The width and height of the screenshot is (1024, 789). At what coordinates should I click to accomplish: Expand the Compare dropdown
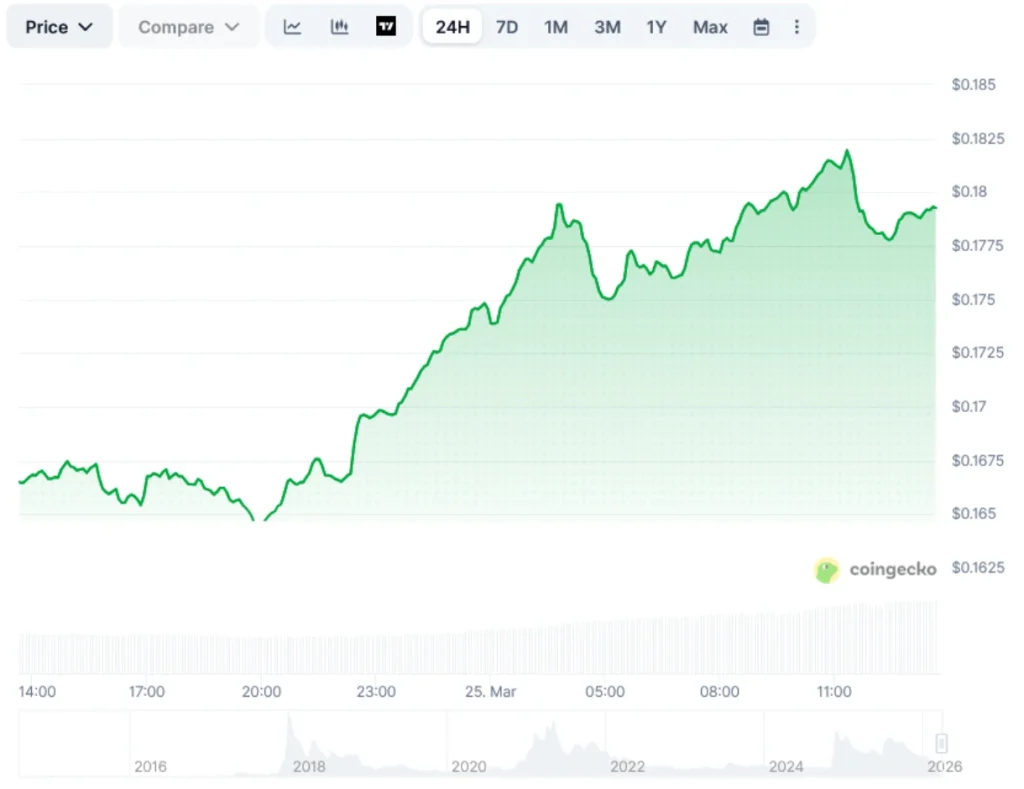coord(188,27)
